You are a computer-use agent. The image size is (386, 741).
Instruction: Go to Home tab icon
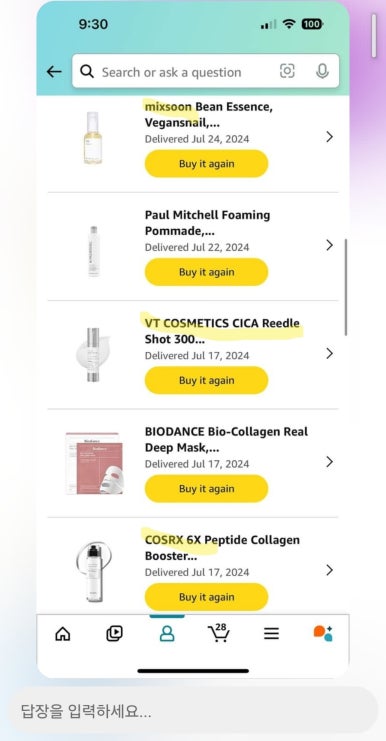(63, 633)
